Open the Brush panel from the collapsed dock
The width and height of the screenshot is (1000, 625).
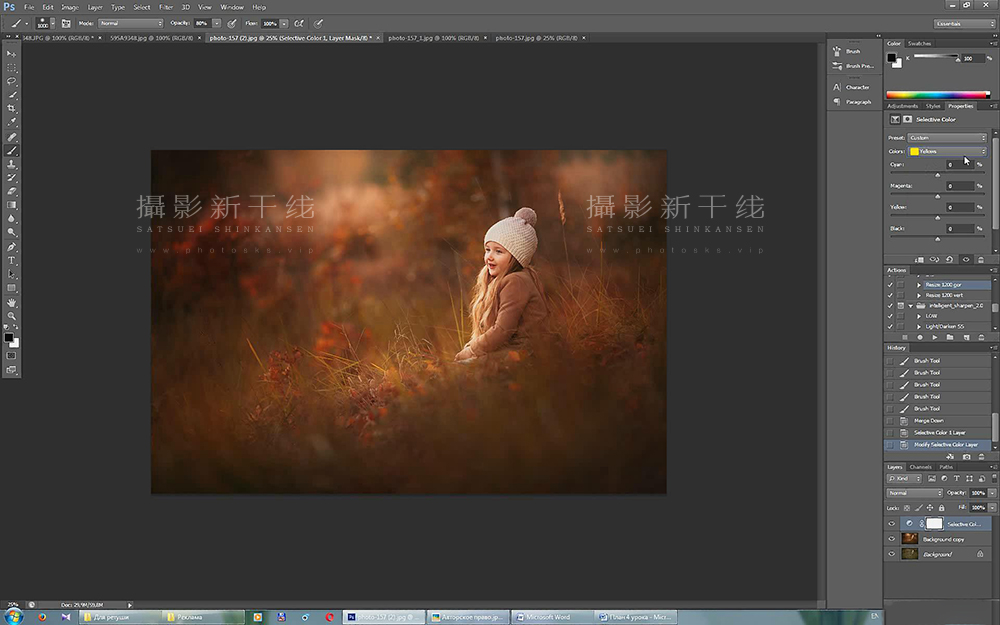847,51
